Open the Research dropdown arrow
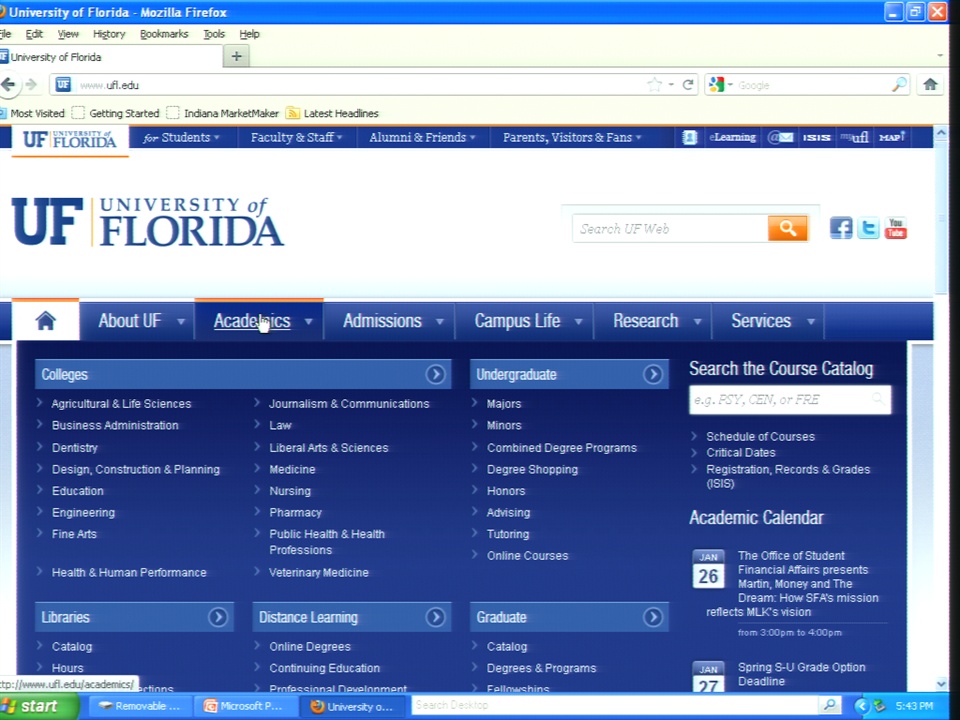The image size is (960, 720). point(697,321)
